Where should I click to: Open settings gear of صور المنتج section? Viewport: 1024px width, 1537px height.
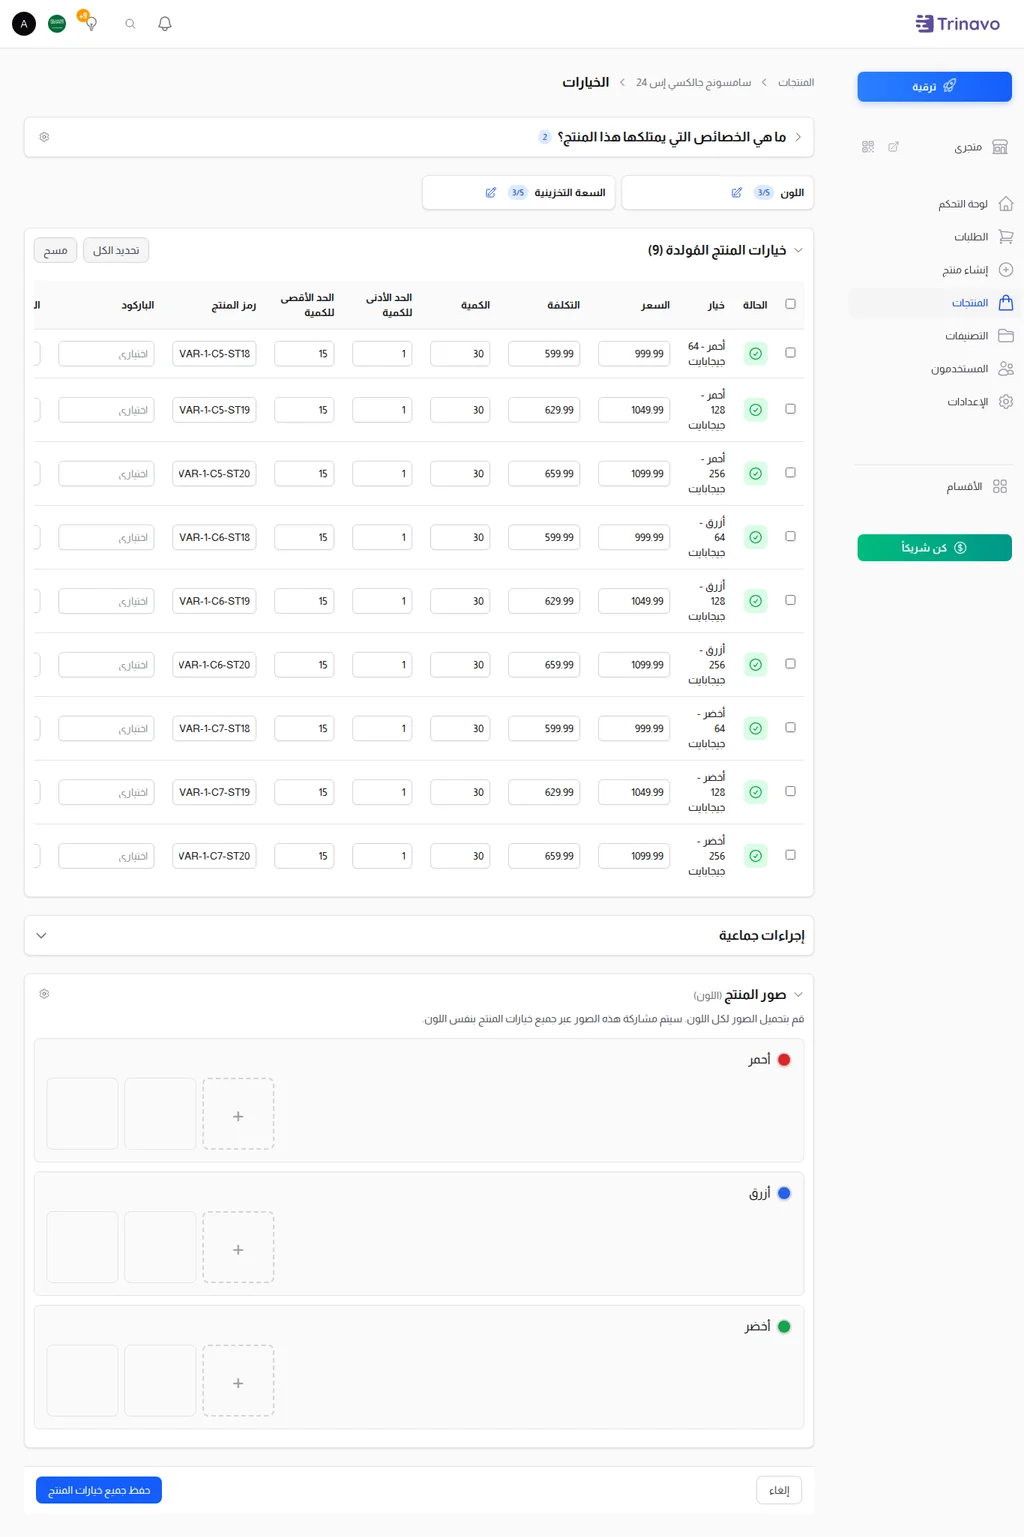point(44,994)
